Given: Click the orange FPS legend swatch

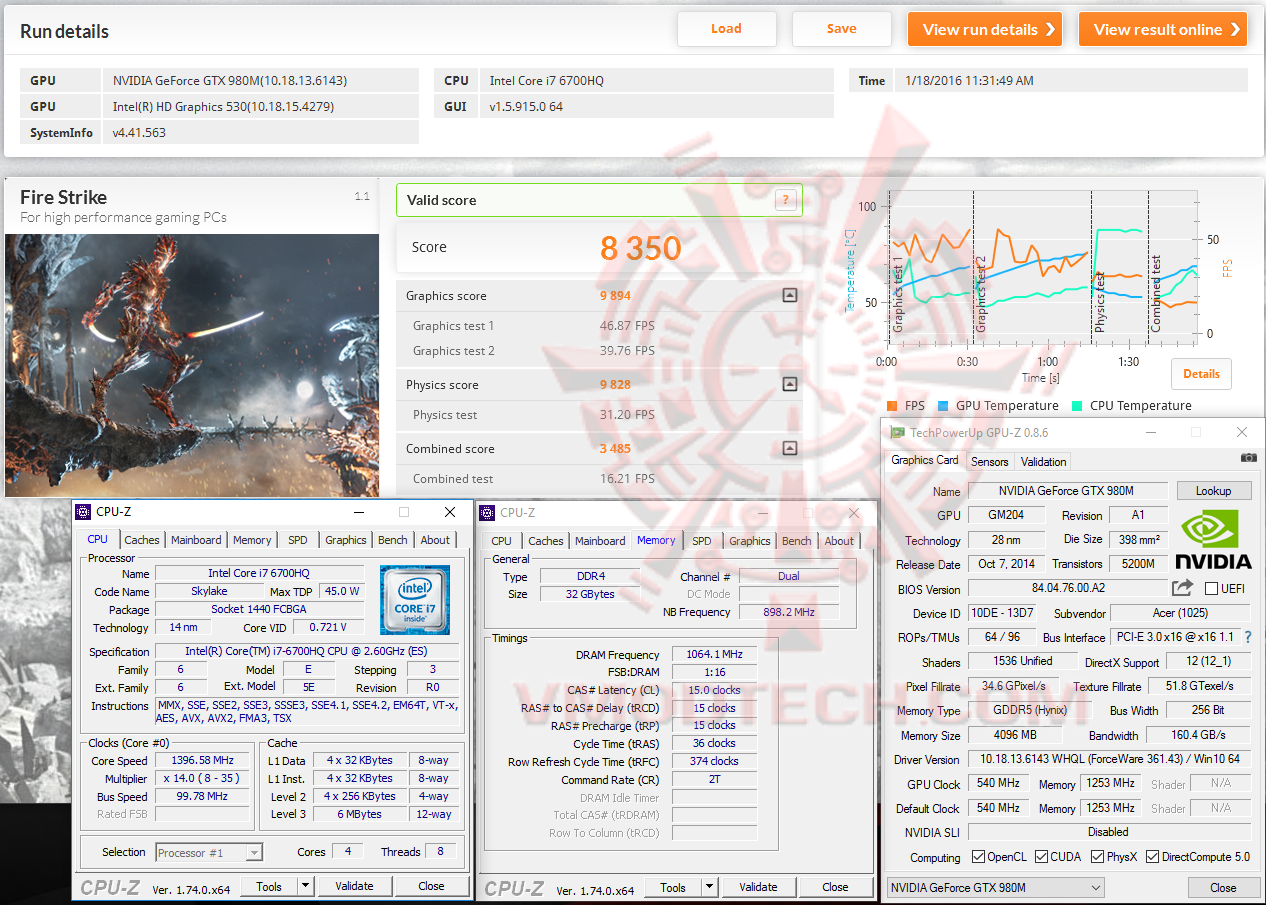Looking at the screenshot, I should 892,406.
